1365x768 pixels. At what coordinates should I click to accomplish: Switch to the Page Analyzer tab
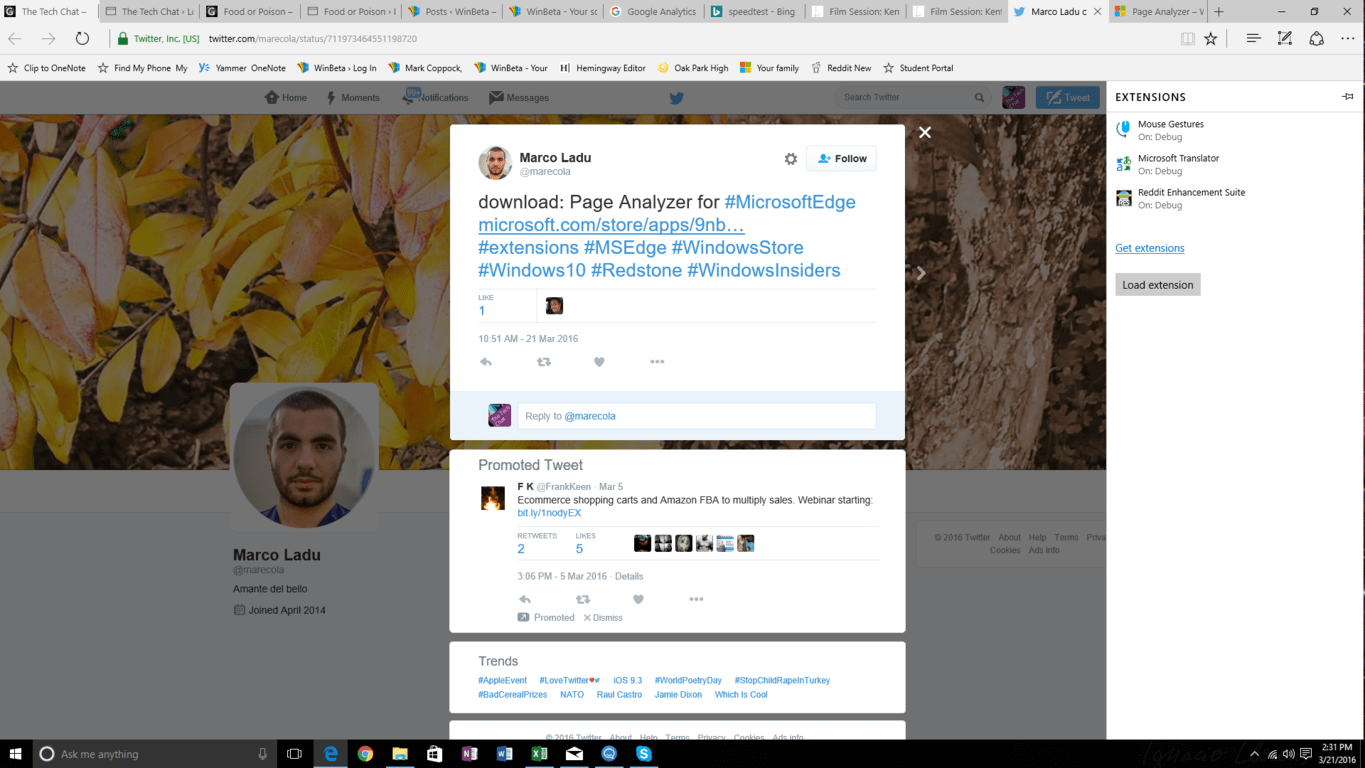click(x=1157, y=12)
